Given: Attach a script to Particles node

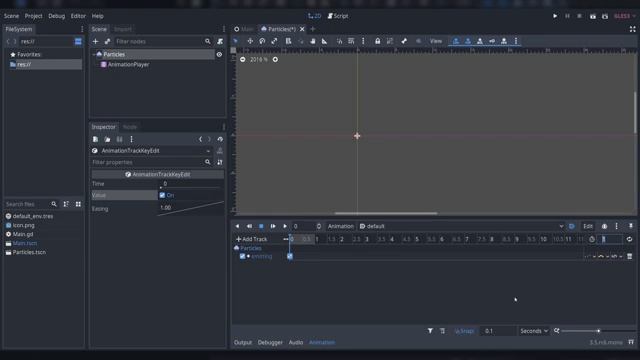Looking at the screenshot, I should click(220, 41).
